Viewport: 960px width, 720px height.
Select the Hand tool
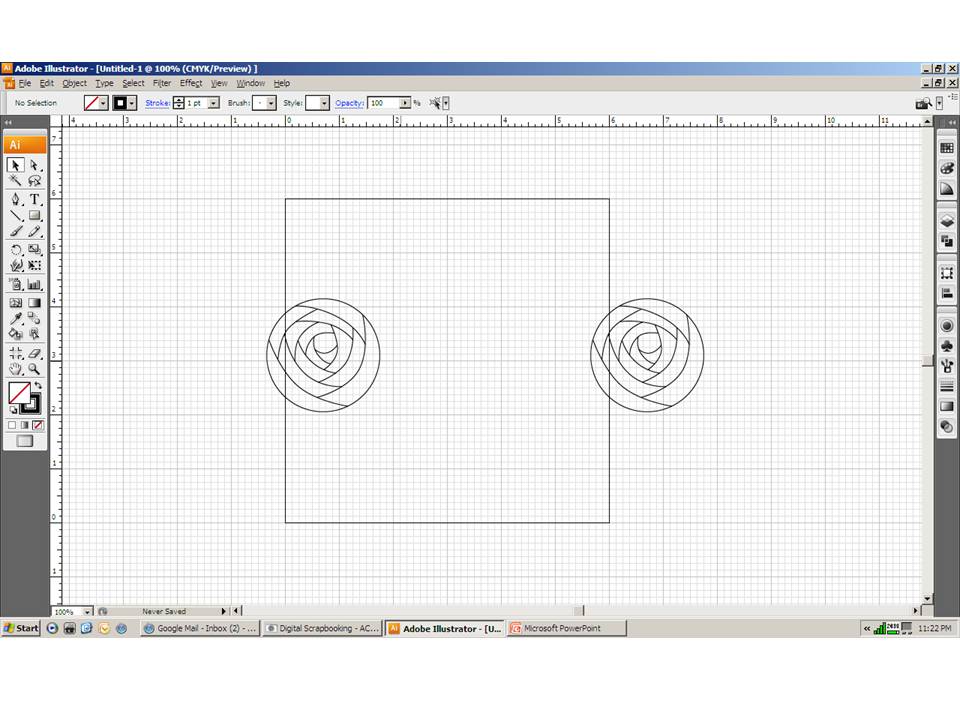pyautogui.click(x=15, y=368)
